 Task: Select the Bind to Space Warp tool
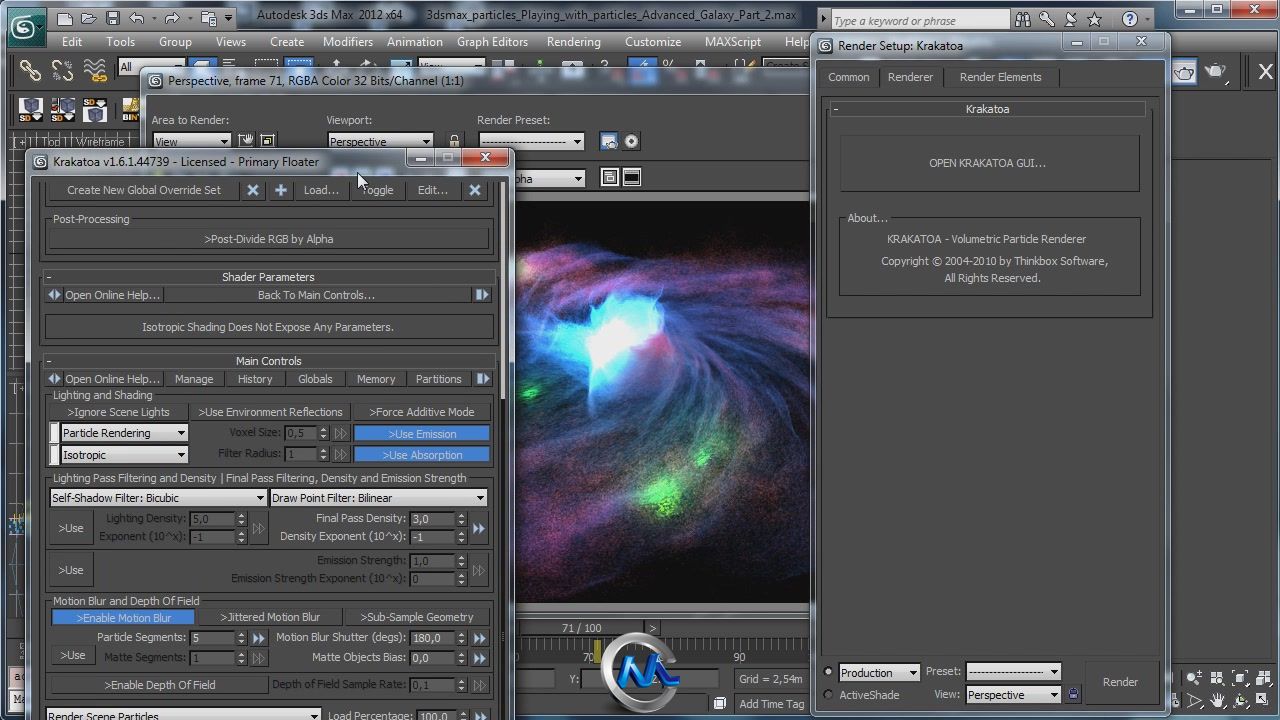coord(95,70)
